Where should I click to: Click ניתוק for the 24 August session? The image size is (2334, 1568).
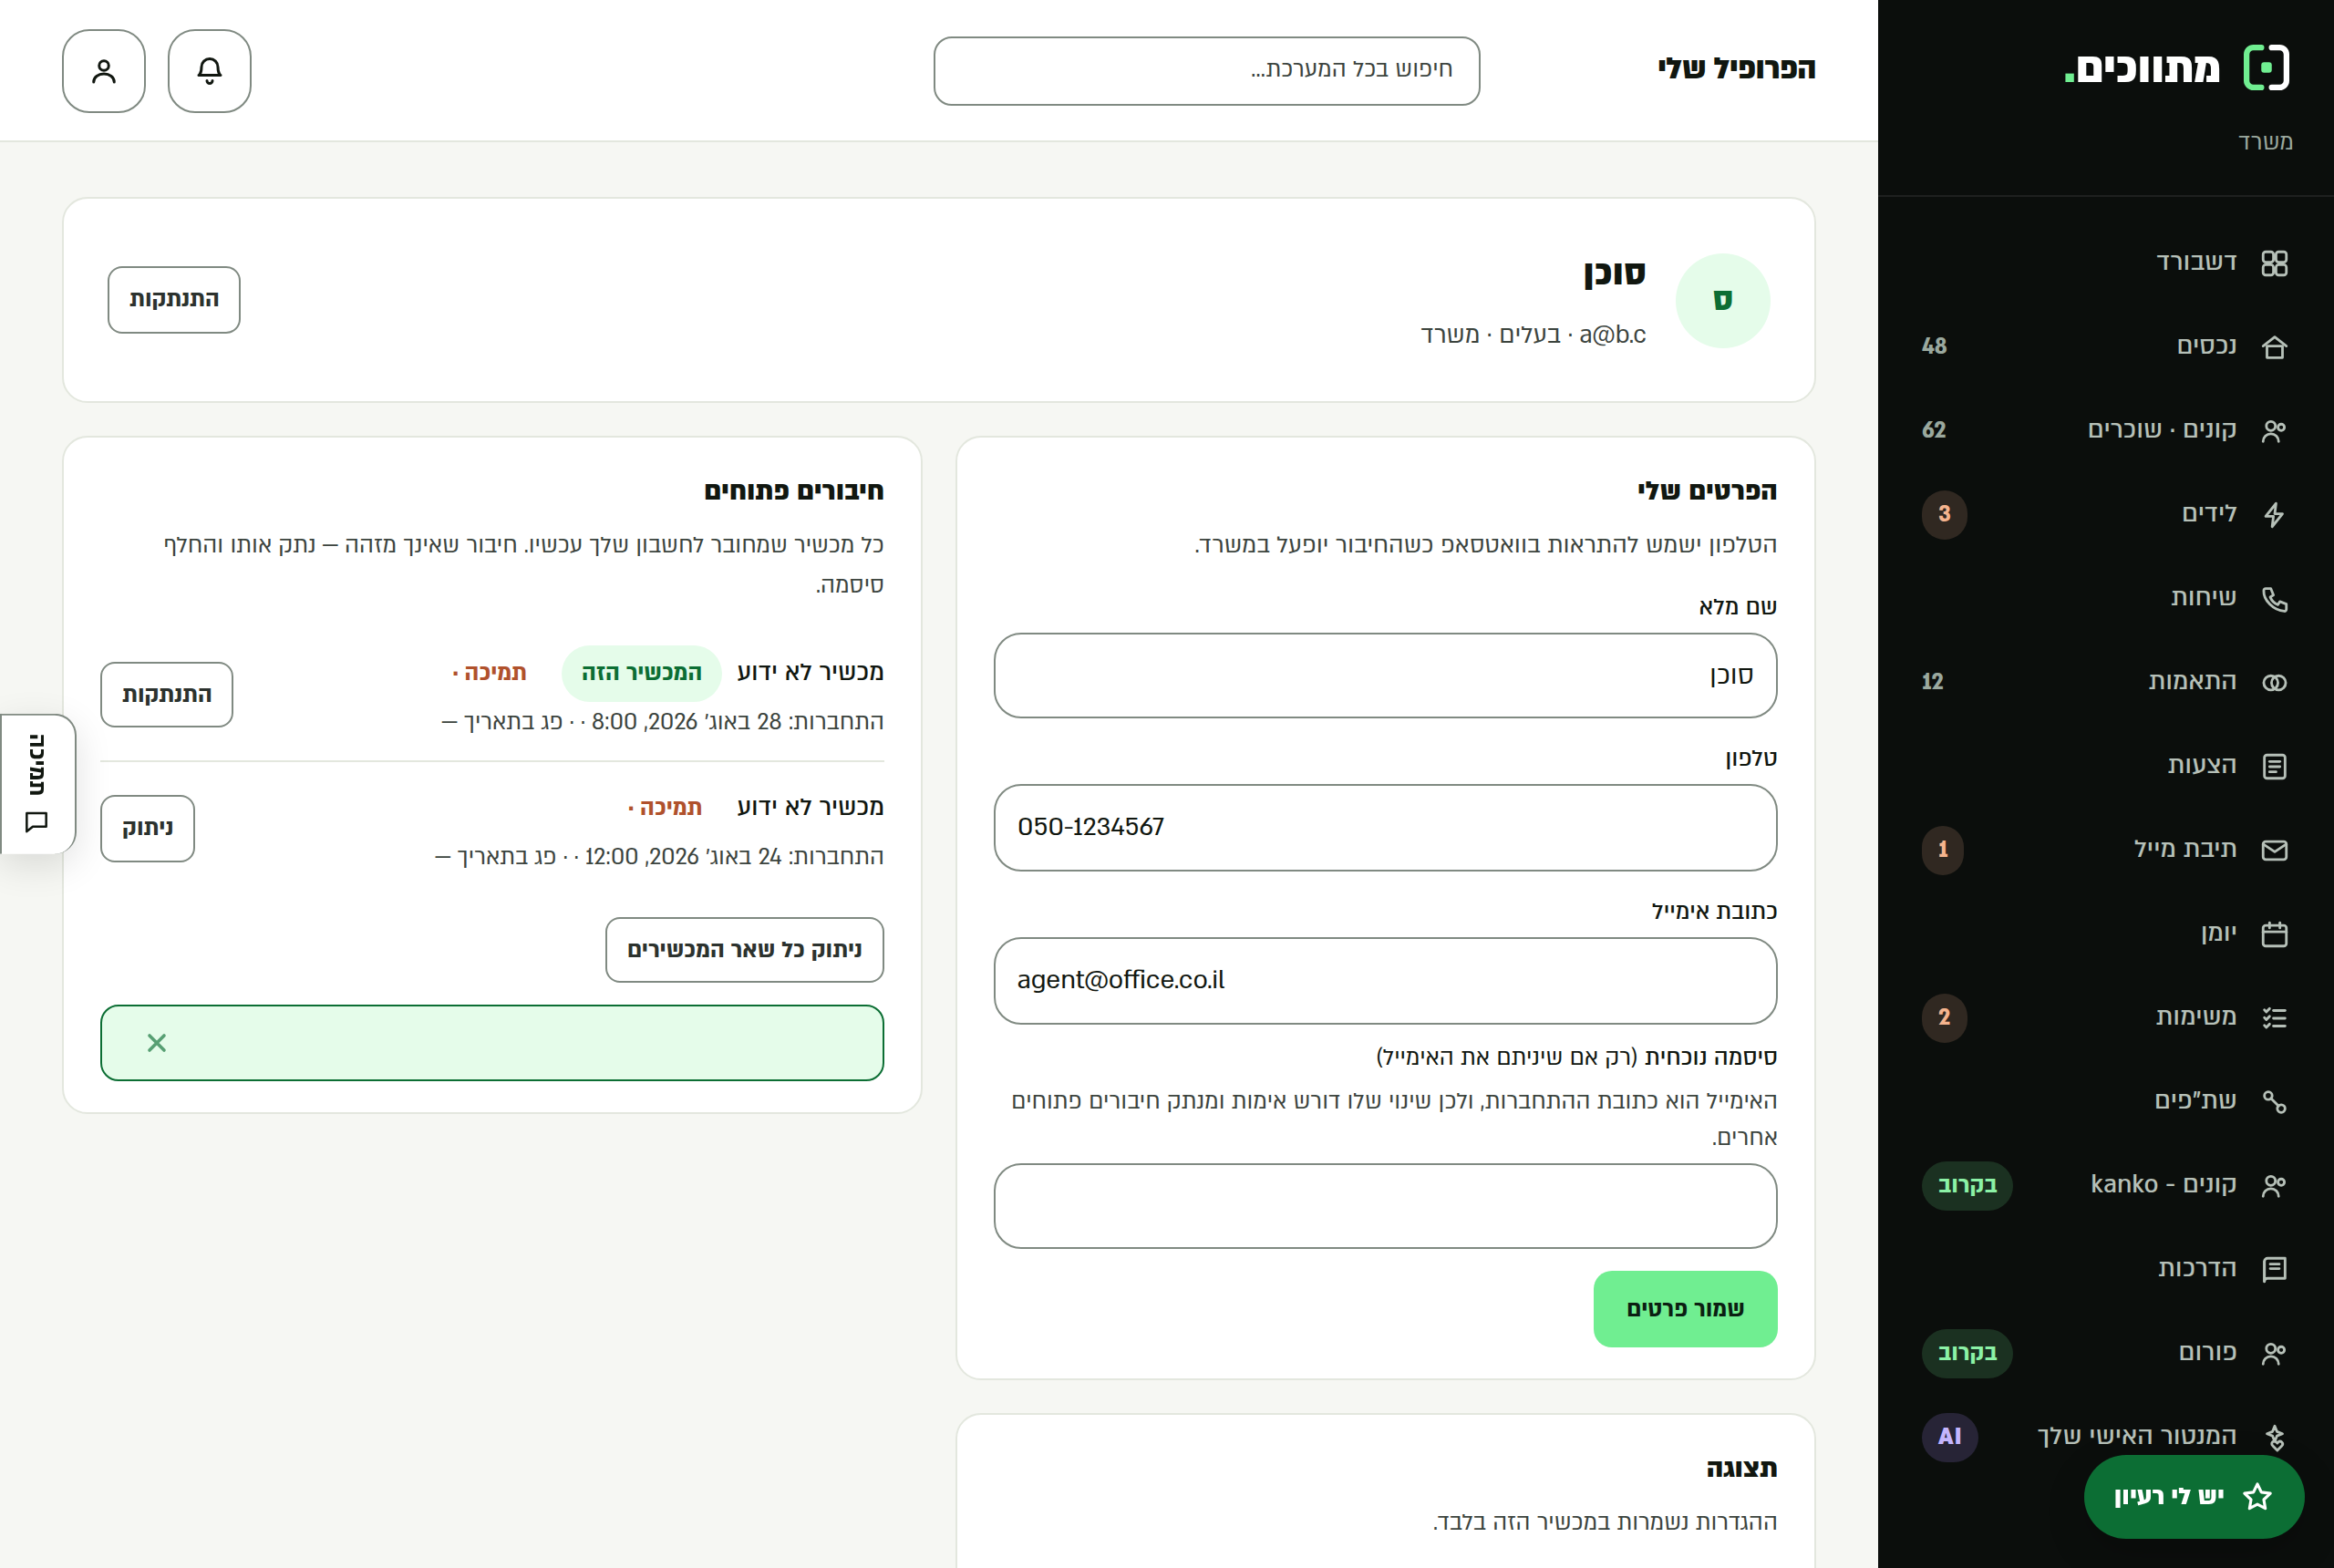[148, 828]
